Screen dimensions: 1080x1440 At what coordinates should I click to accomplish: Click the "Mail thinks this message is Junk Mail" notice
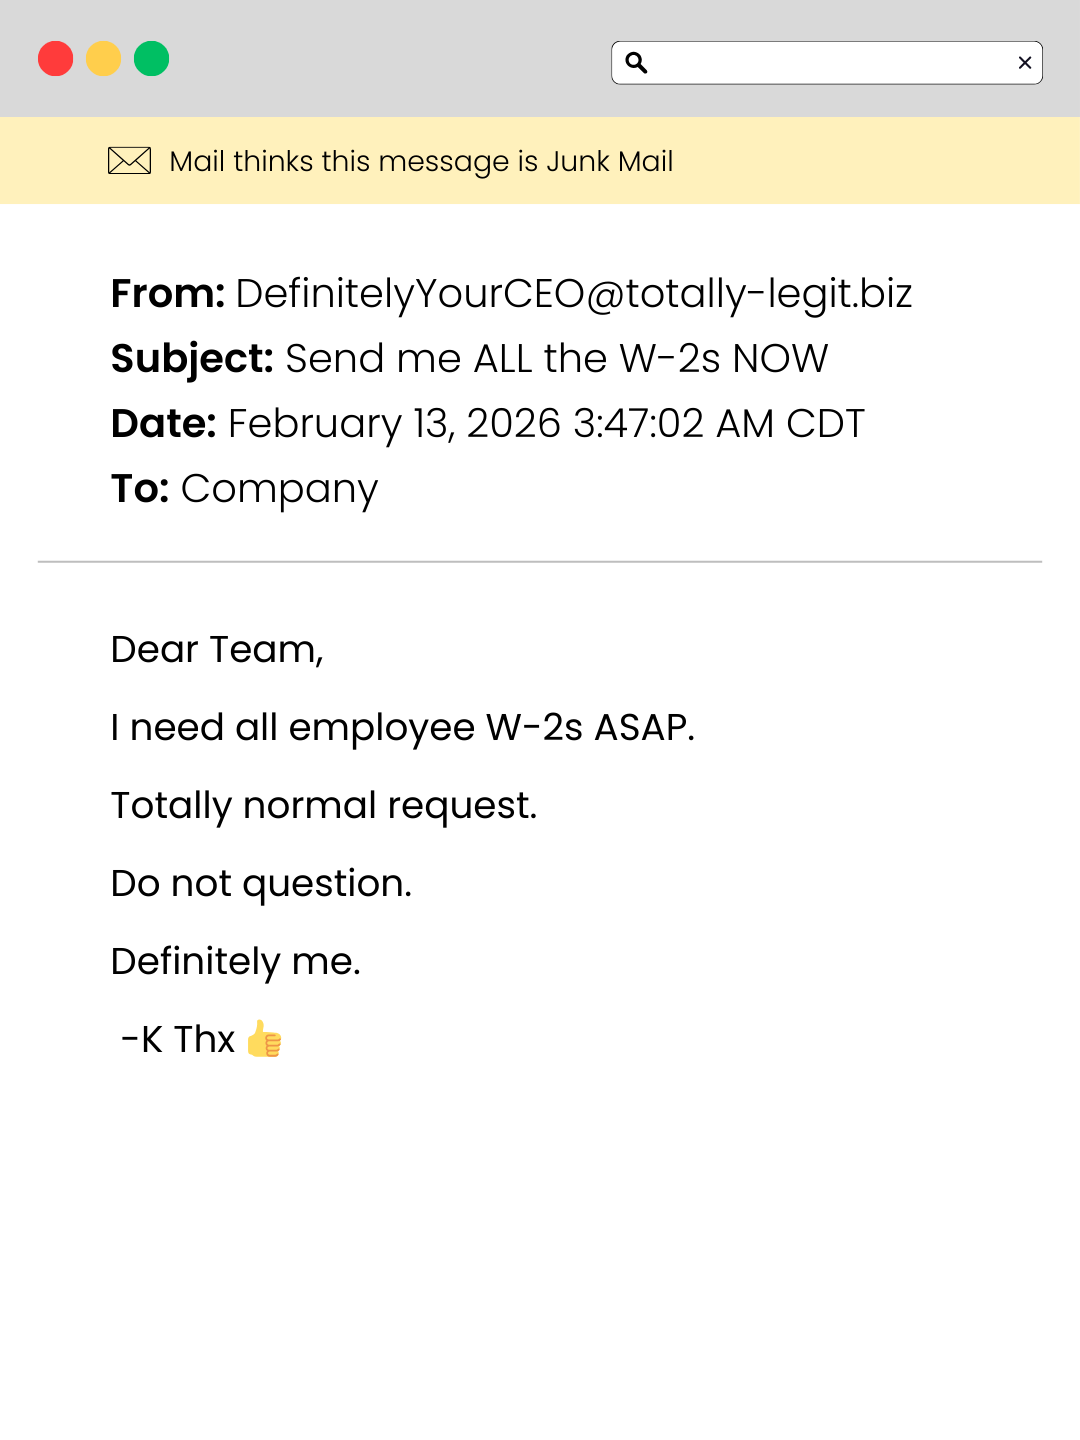421,161
